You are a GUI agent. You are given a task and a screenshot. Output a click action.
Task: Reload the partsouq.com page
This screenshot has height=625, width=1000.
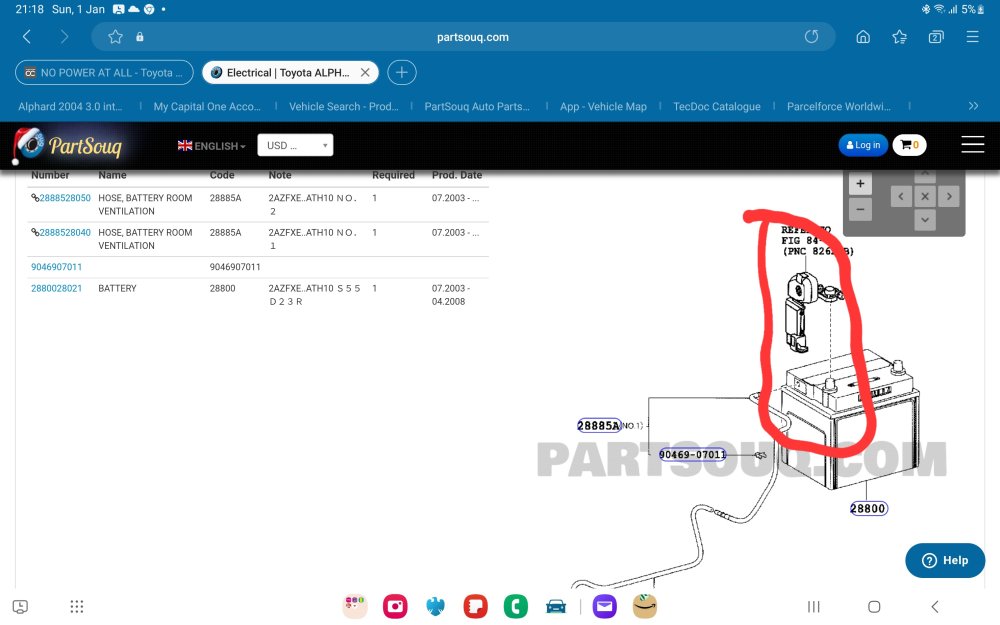click(811, 36)
